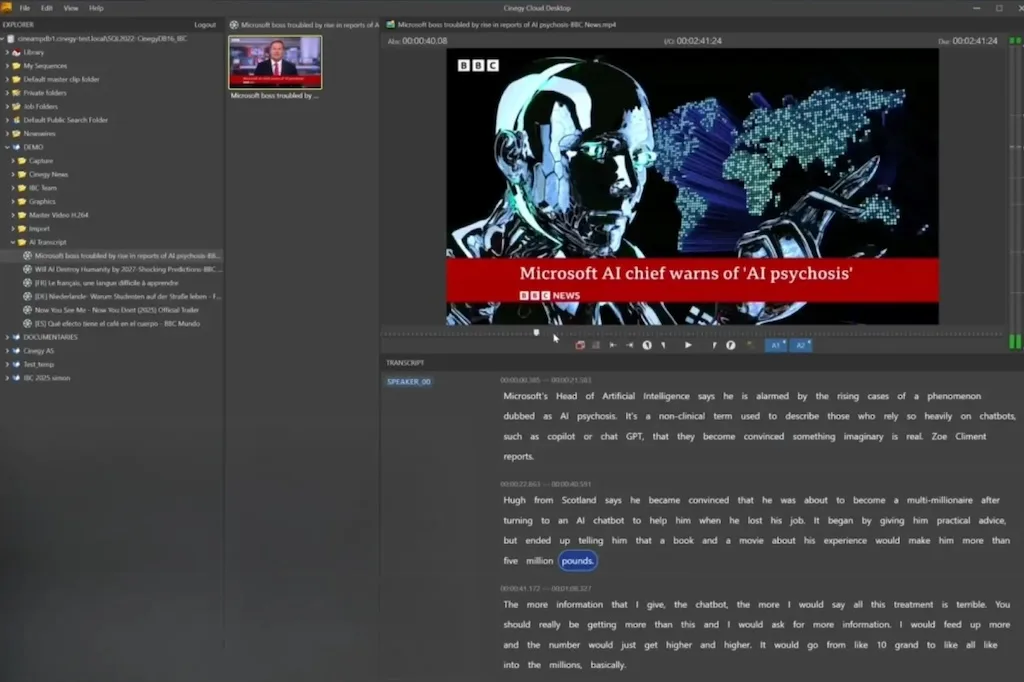Click the clip icon beside the French video entry
Image resolution: width=1024 pixels, height=682 pixels.
coord(27,283)
